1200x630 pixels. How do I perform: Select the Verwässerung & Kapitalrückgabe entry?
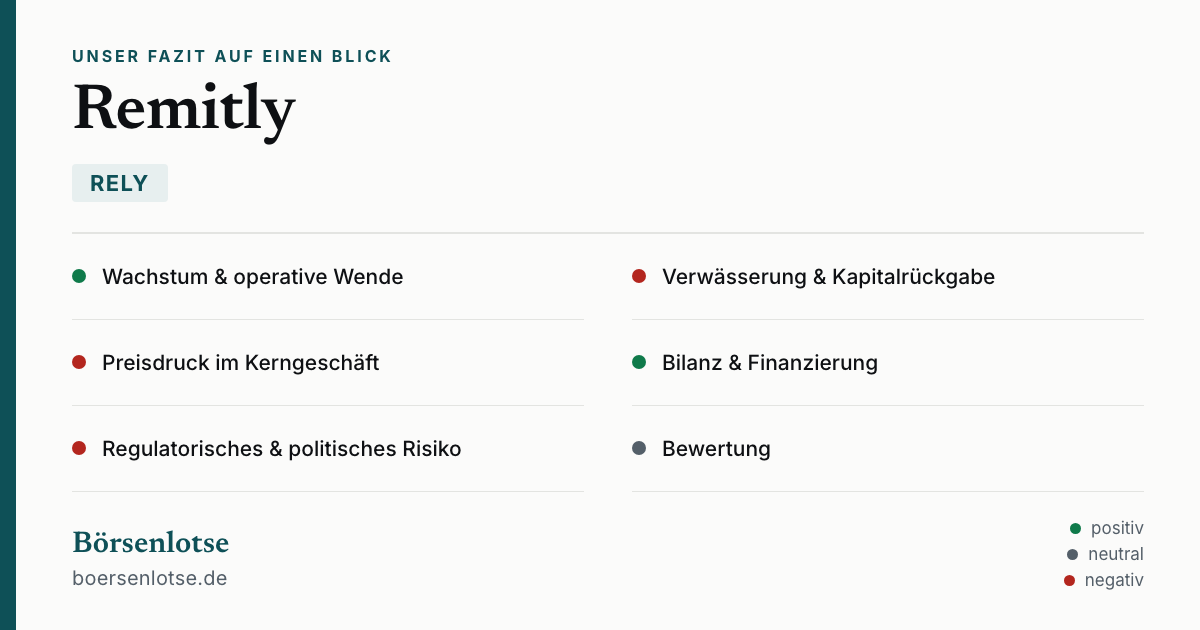click(888, 277)
